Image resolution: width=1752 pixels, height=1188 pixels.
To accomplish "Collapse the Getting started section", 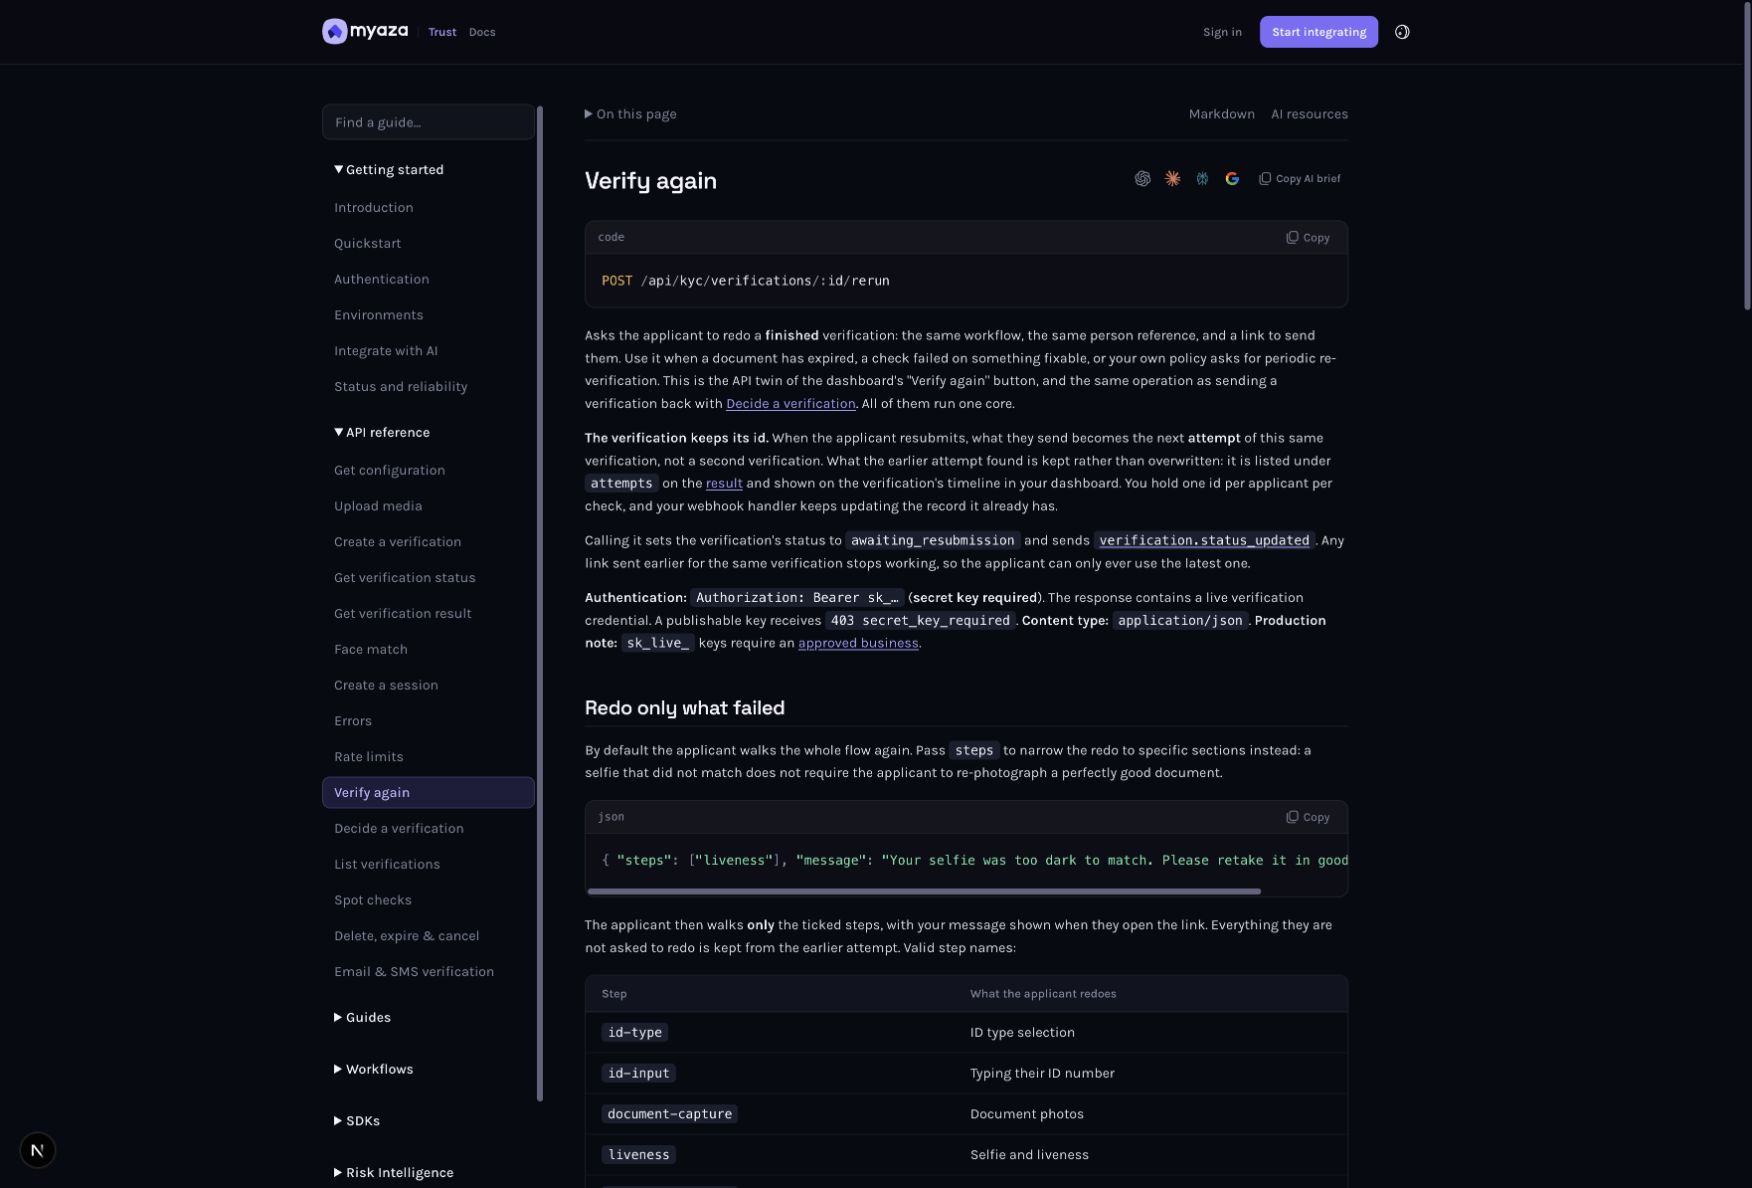I will tap(389, 170).
